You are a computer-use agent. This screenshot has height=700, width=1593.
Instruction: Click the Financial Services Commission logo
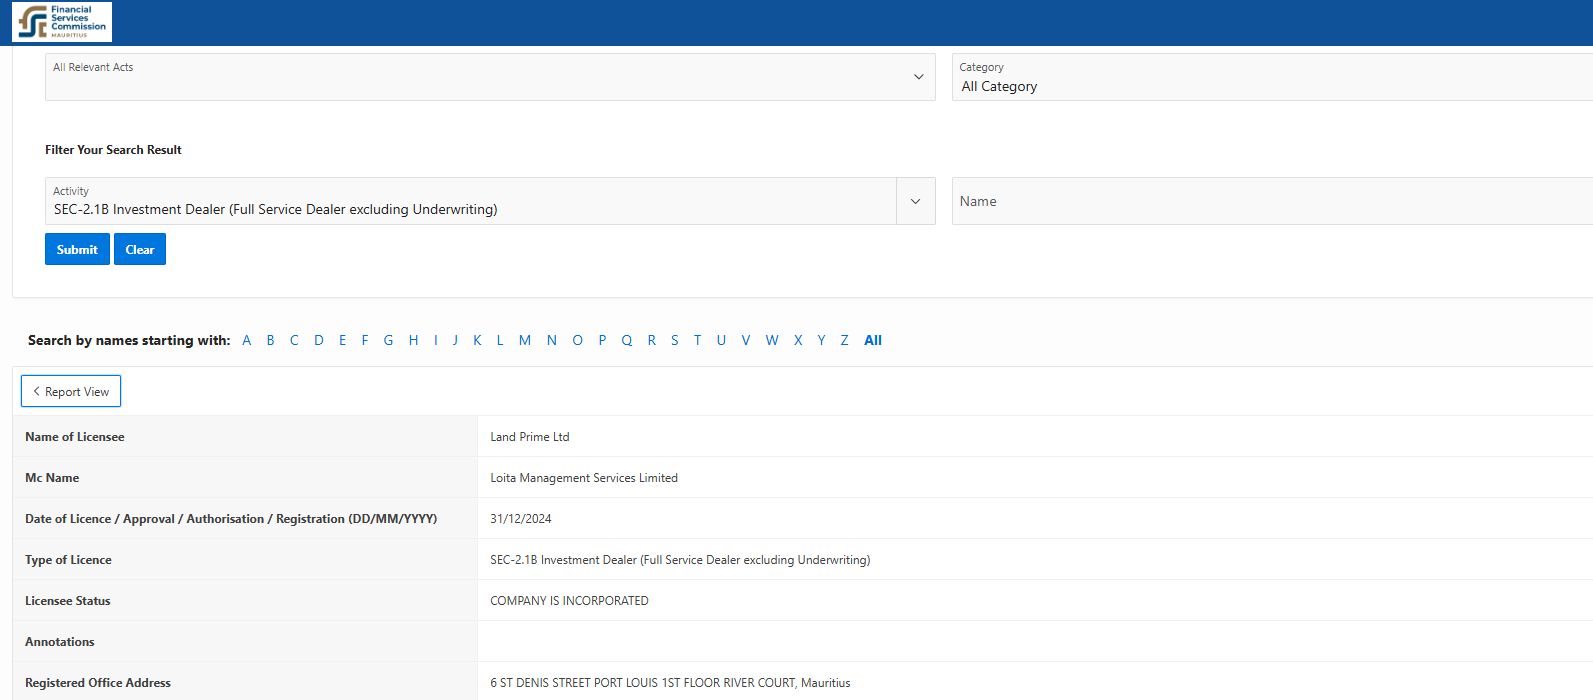[62, 22]
